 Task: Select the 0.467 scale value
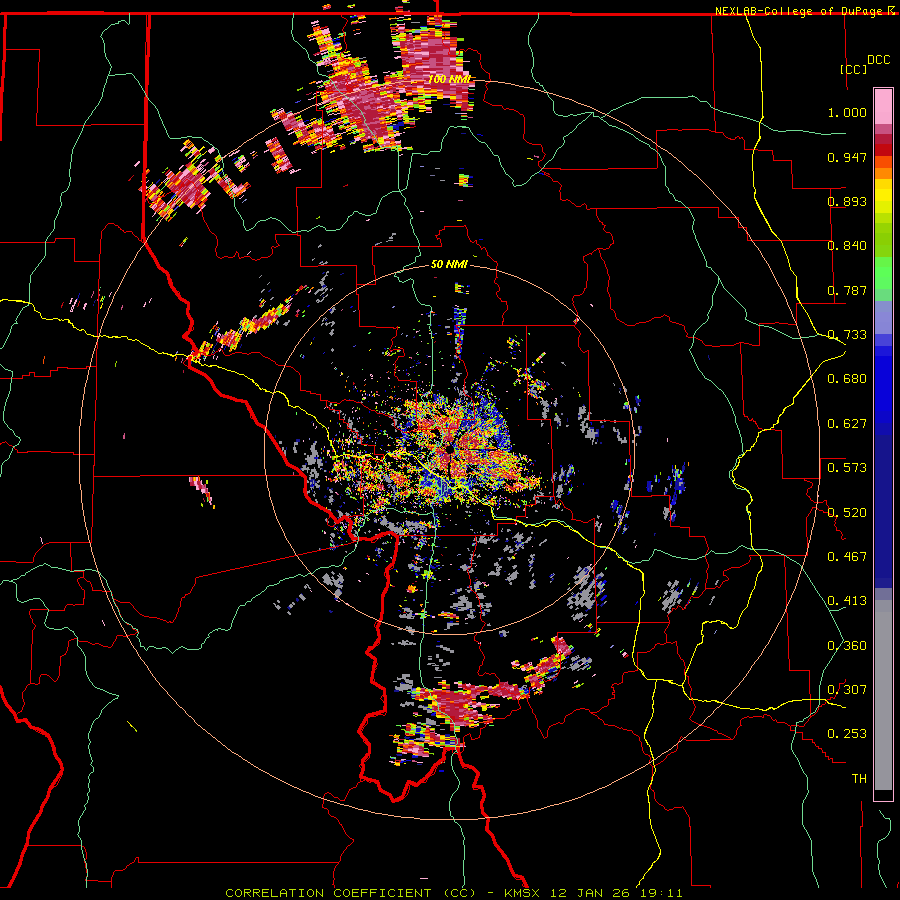tap(847, 556)
